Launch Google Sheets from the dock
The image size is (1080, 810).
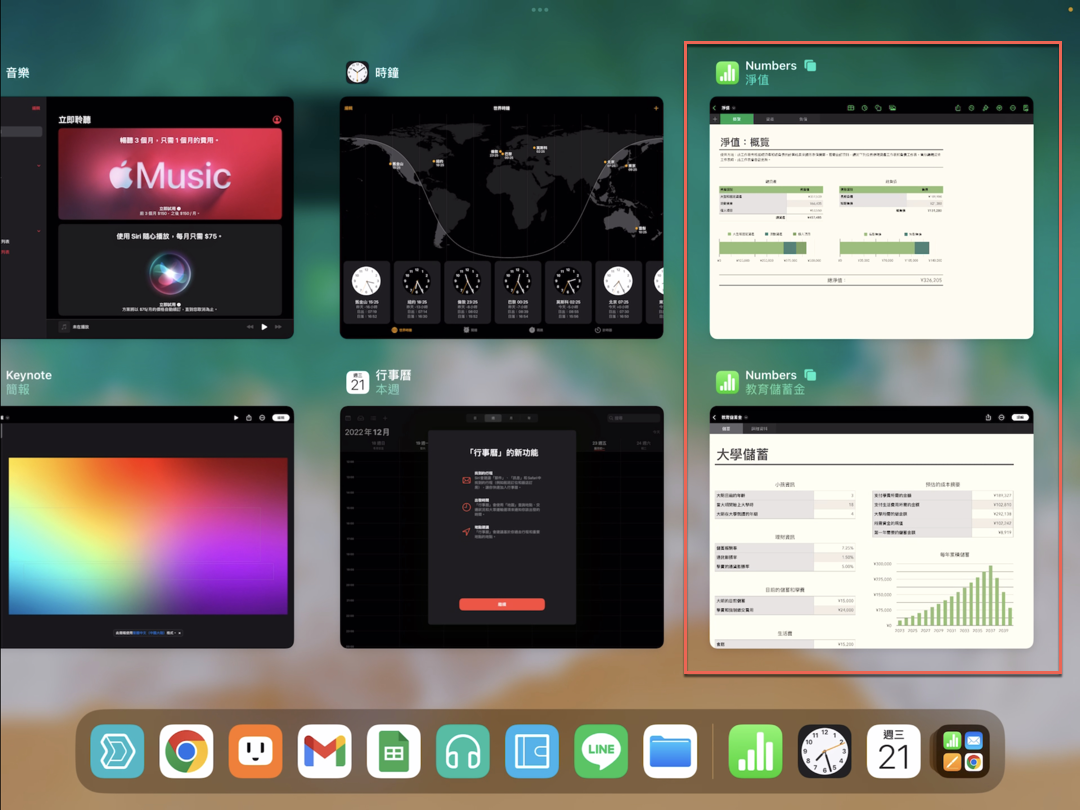pyautogui.click(x=393, y=751)
